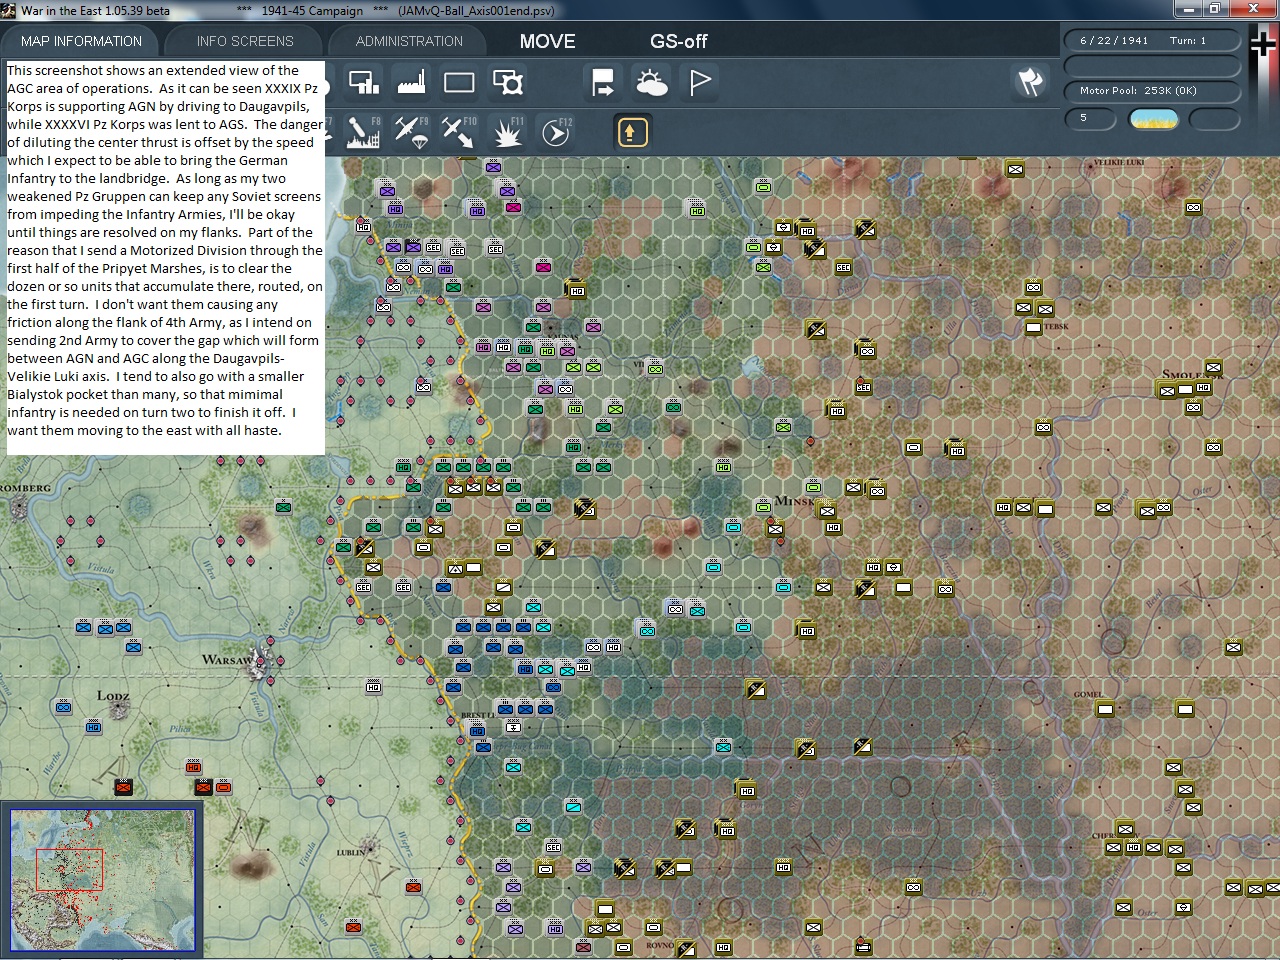Click the crossed double flags icon
This screenshot has width=1280, height=960.
coord(1030,82)
